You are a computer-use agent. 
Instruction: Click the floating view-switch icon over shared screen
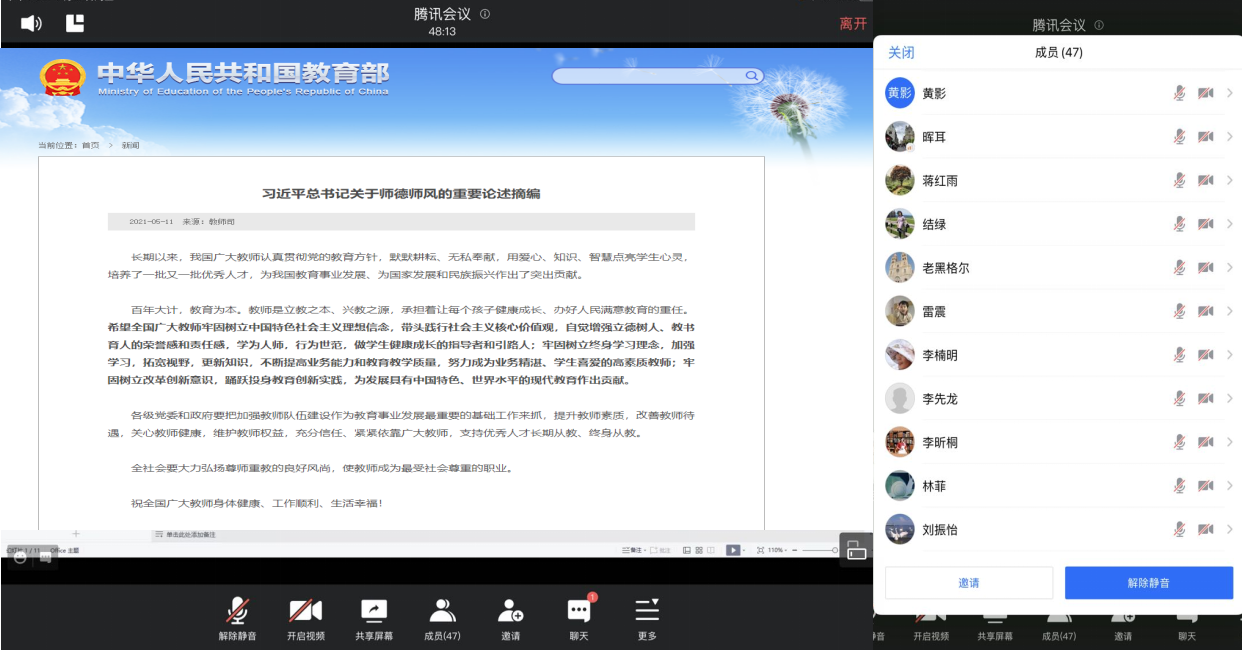[x=856, y=550]
